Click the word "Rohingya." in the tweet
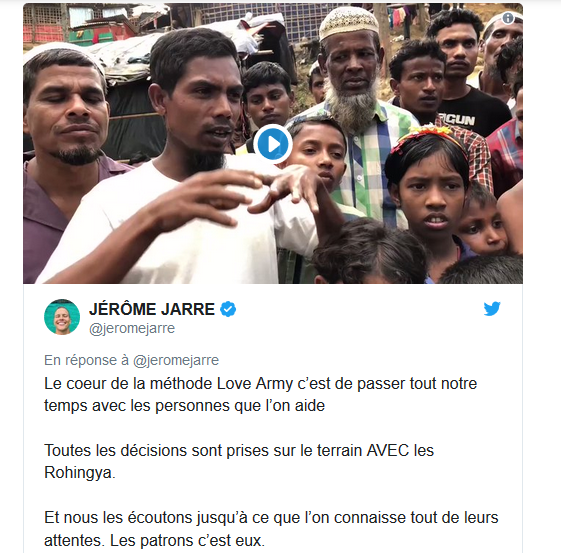 coord(80,473)
